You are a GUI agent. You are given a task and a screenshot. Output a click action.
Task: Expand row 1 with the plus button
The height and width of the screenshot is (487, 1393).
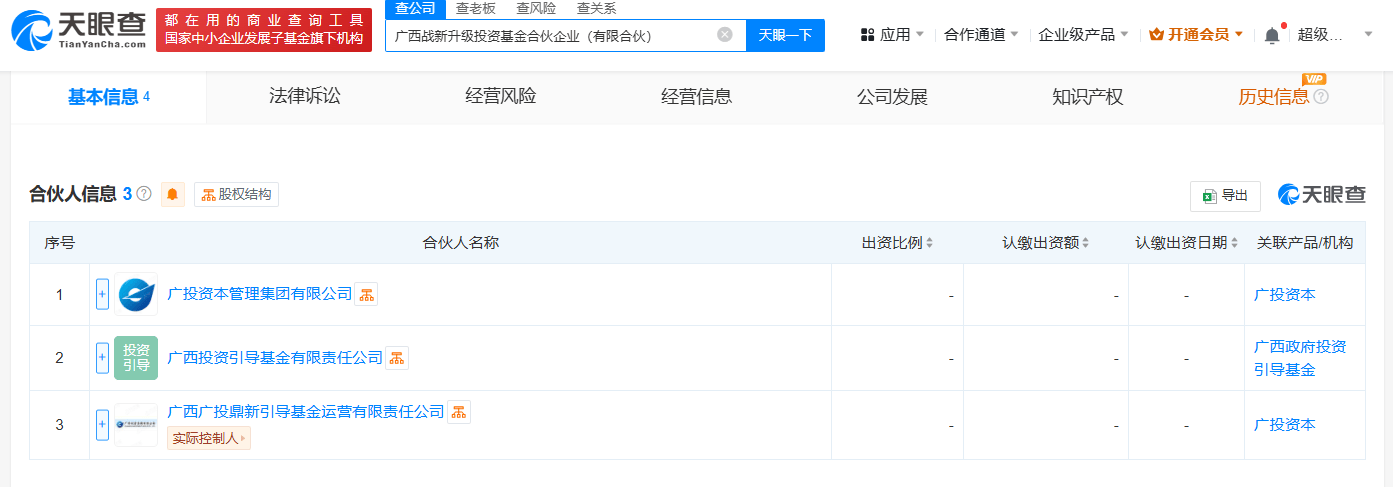(102, 294)
